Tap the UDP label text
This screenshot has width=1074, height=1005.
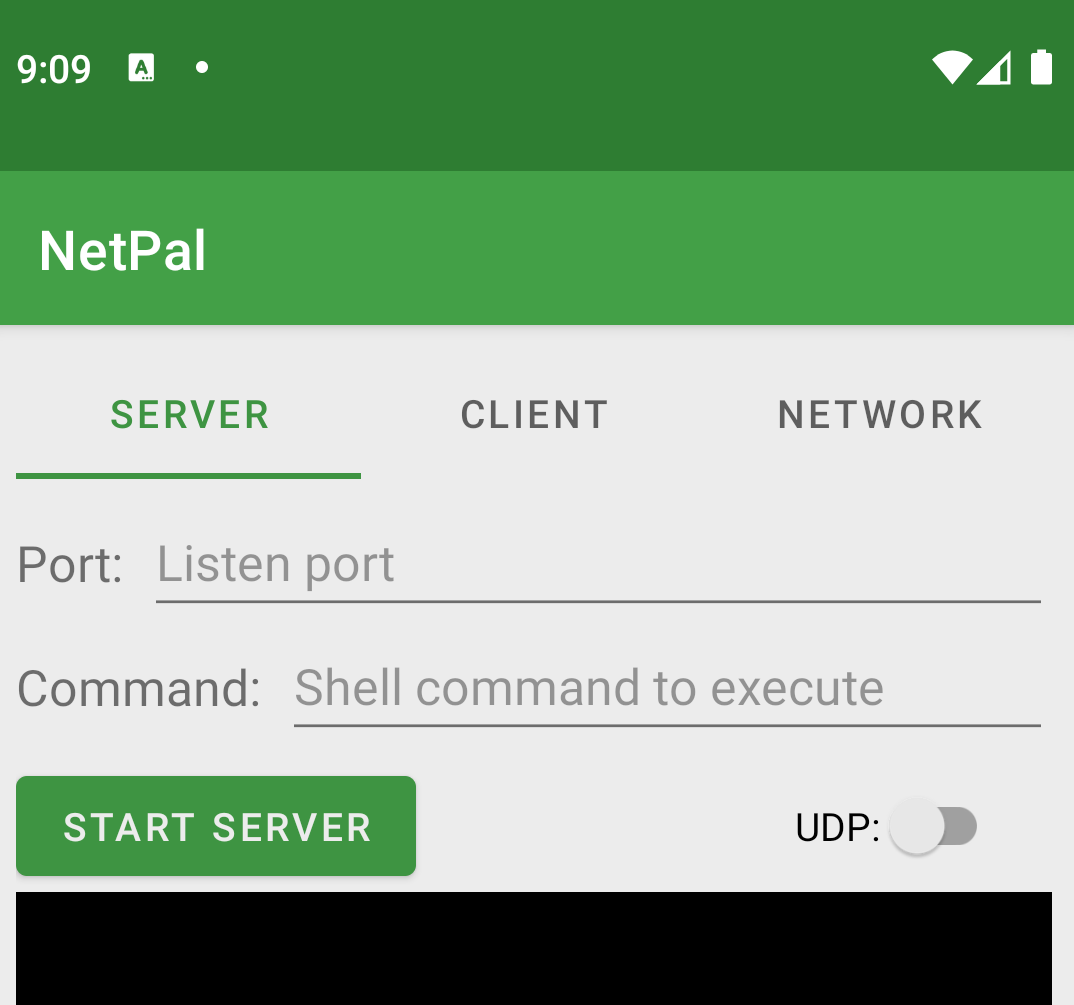click(x=837, y=827)
